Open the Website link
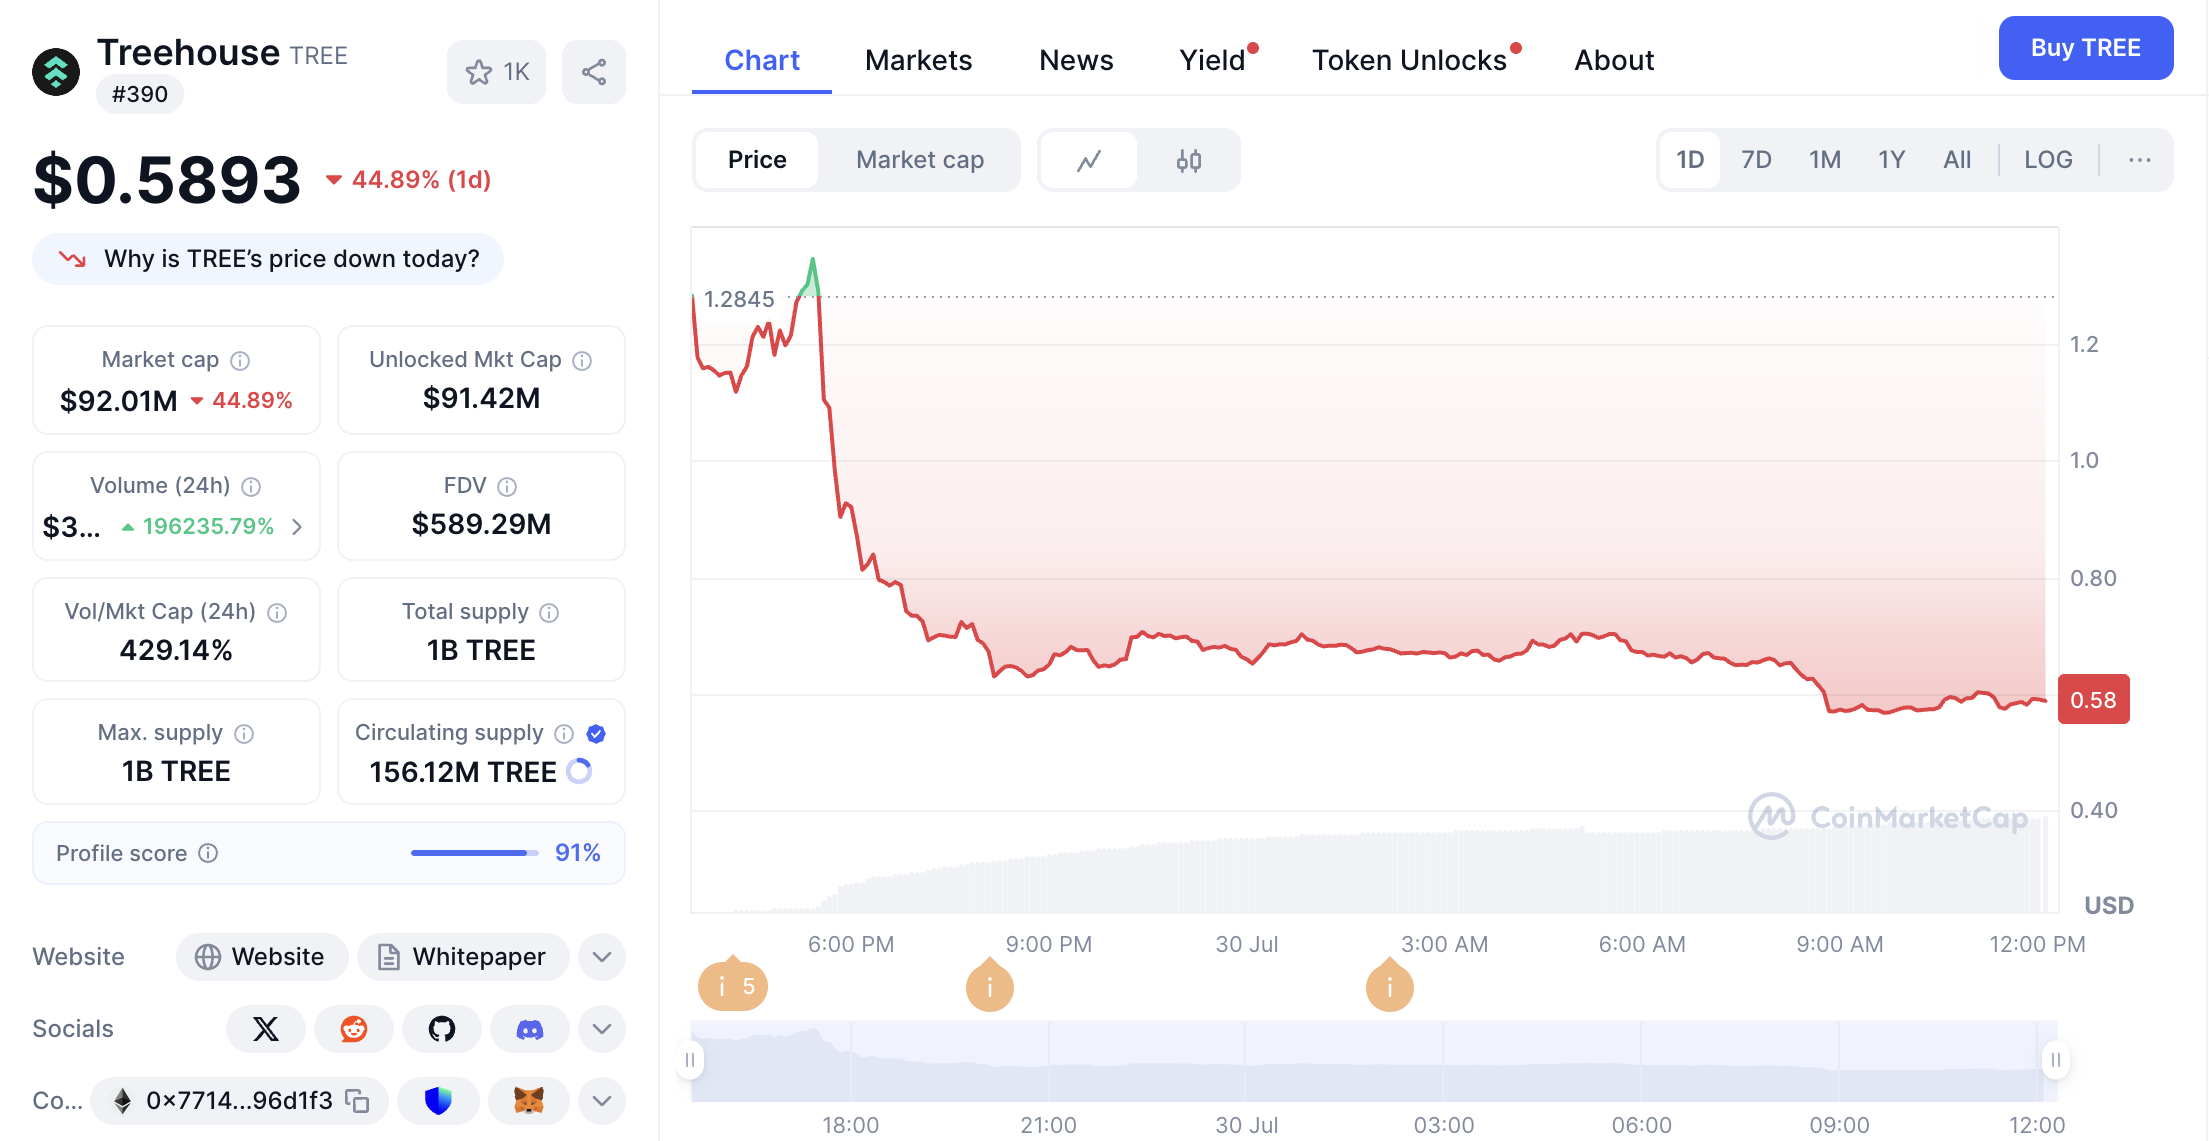Viewport: 2209px width, 1141px height. (262, 957)
